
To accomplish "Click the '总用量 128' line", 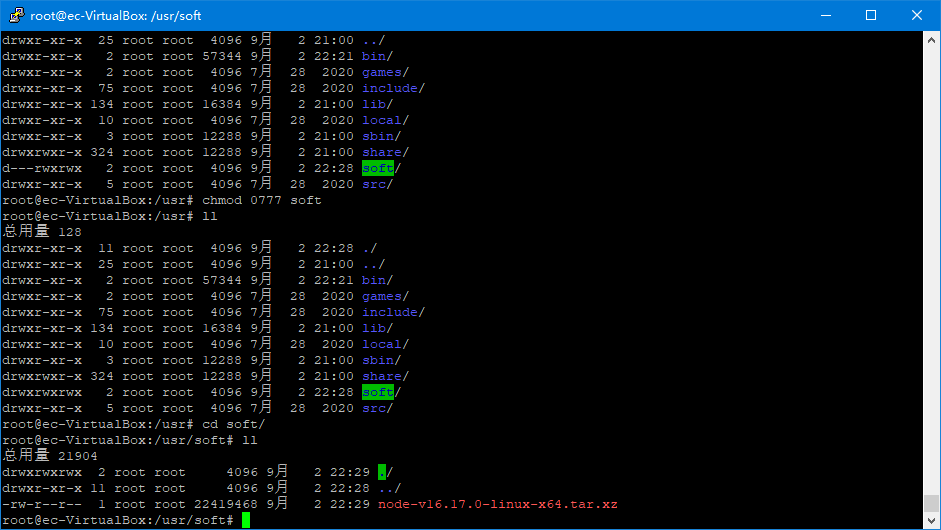I will 42,232.
